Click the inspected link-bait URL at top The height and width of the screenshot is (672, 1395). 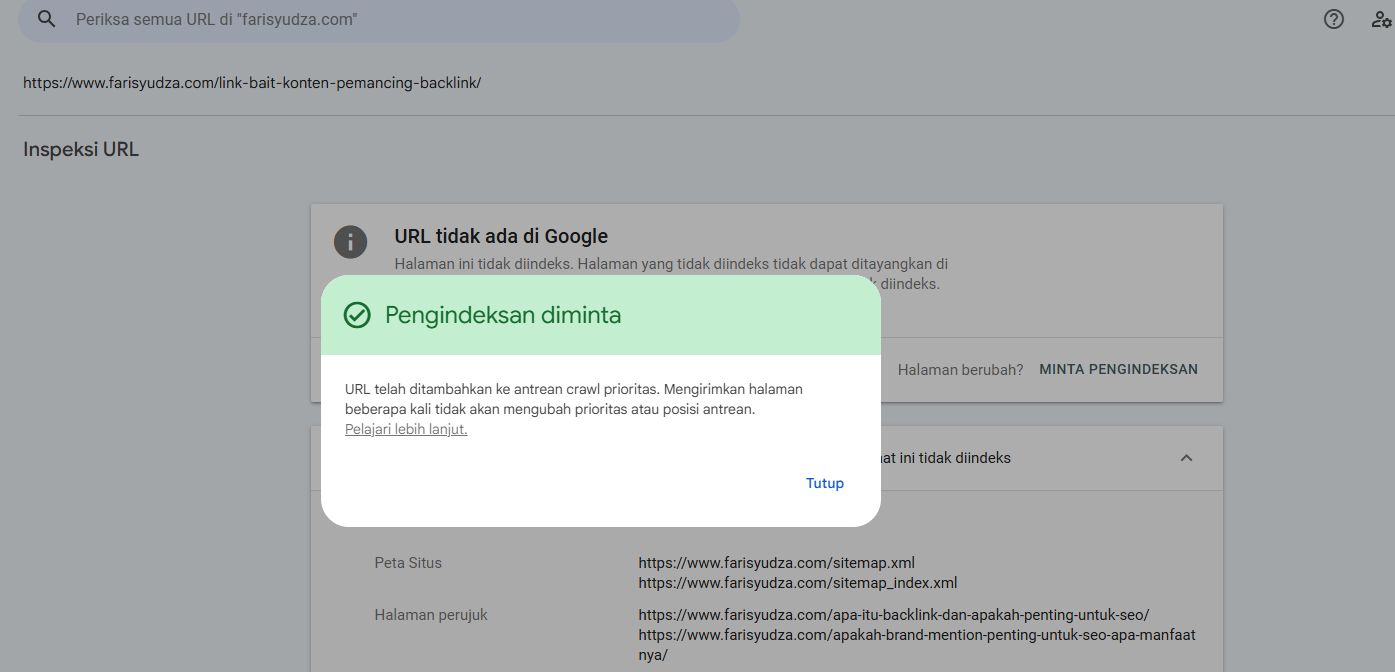[x=252, y=83]
